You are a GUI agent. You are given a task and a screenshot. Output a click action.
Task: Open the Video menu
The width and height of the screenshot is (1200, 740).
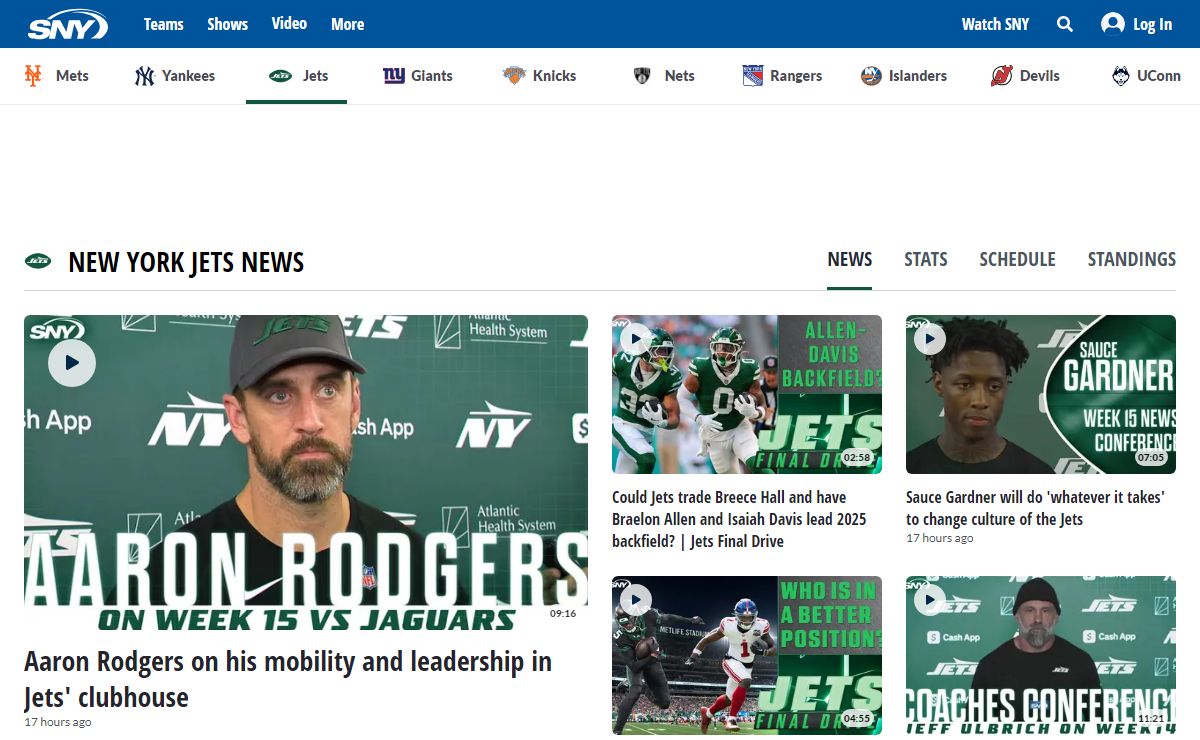pos(289,24)
